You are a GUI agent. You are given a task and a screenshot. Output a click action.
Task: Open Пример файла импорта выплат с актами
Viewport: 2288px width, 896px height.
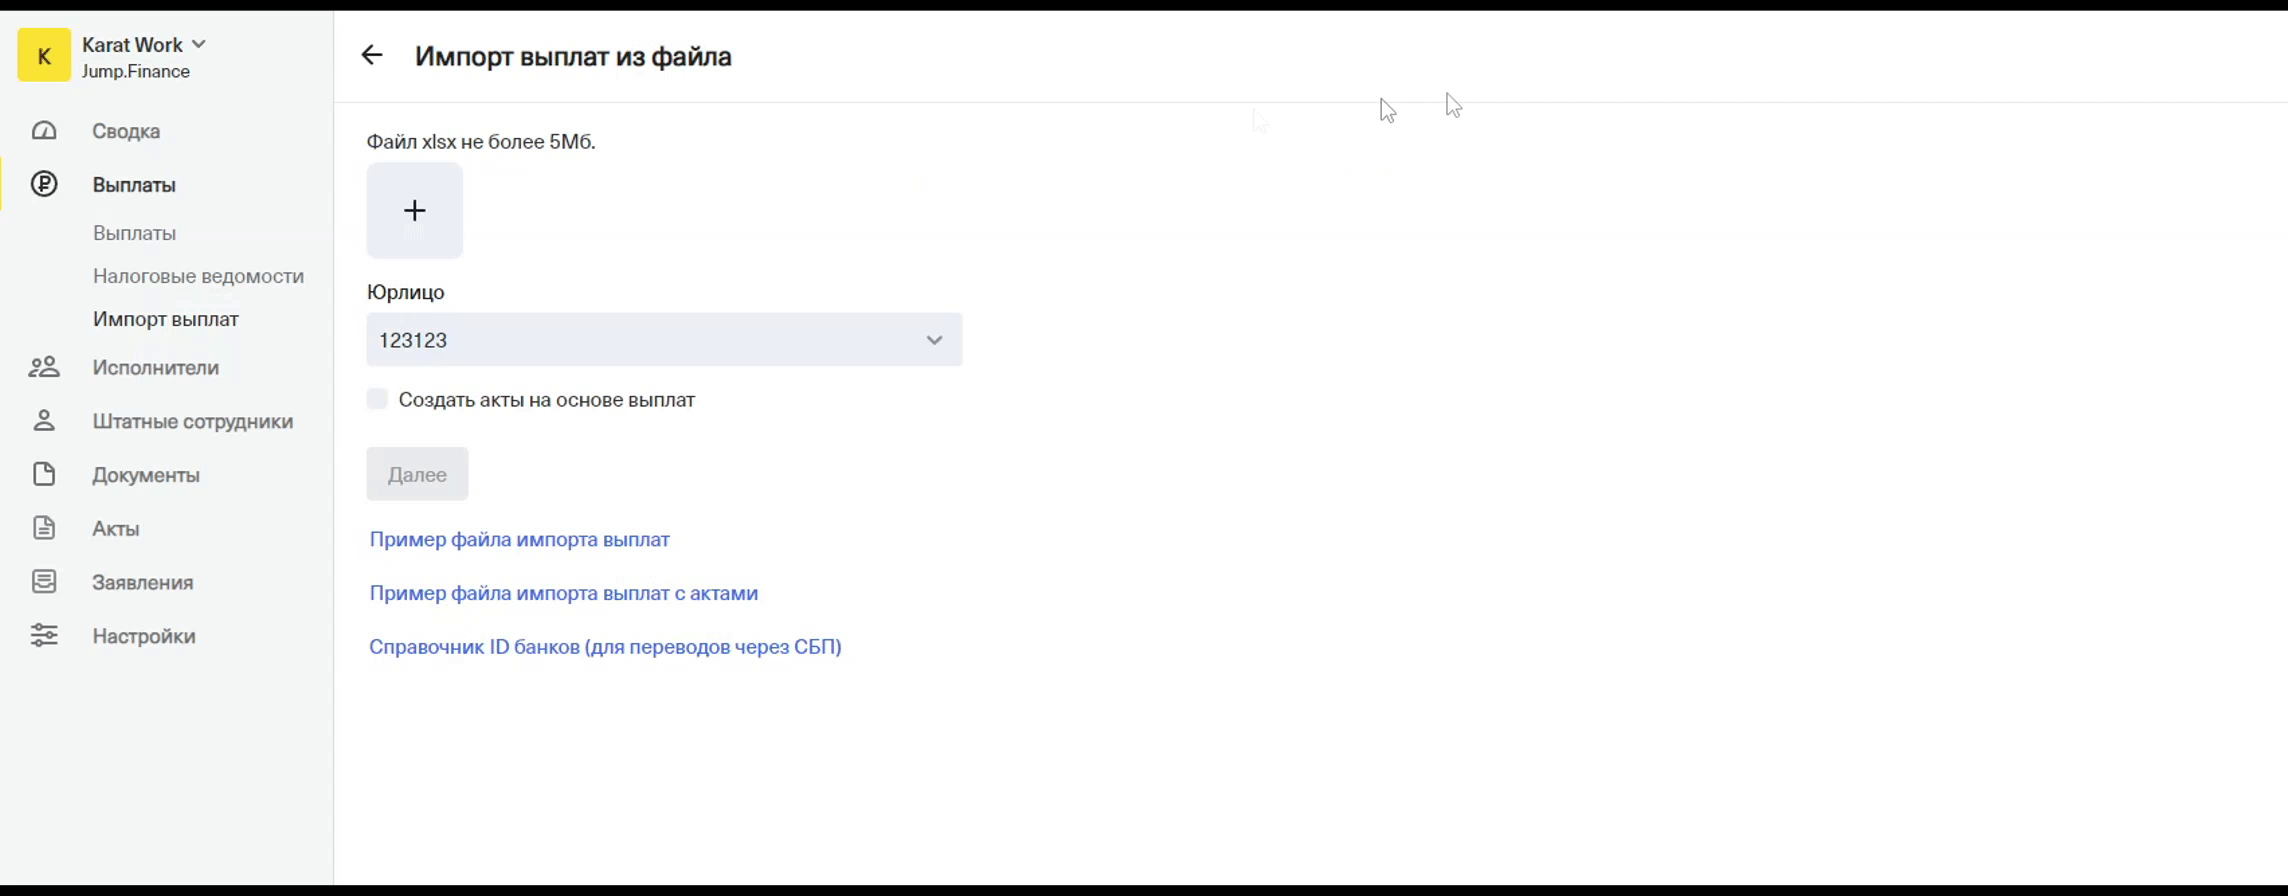pos(564,593)
